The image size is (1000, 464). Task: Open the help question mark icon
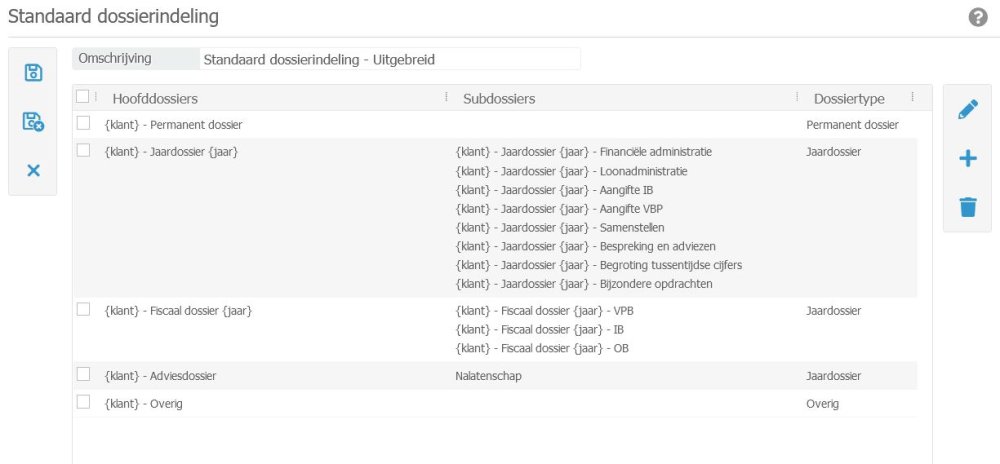[x=978, y=18]
